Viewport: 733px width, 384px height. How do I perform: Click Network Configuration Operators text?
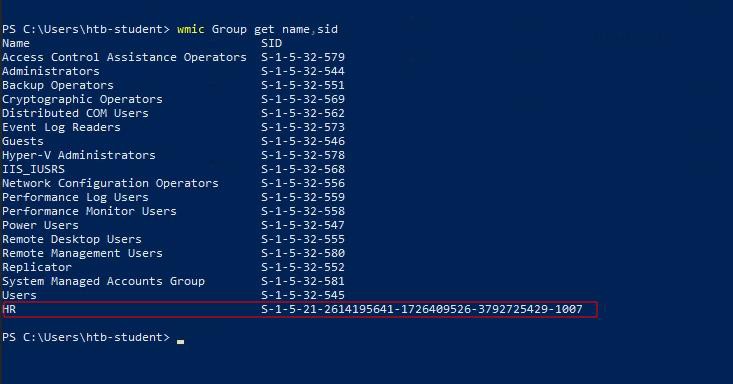click(110, 183)
